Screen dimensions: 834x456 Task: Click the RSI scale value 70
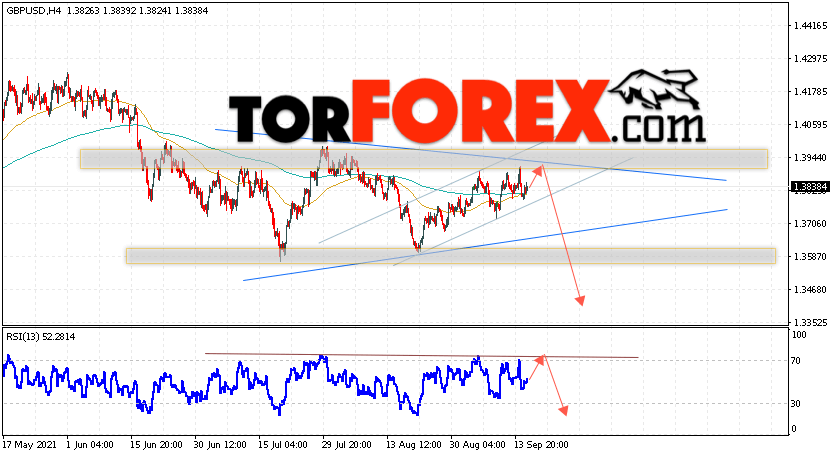pyautogui.click(x=796, y=361)
